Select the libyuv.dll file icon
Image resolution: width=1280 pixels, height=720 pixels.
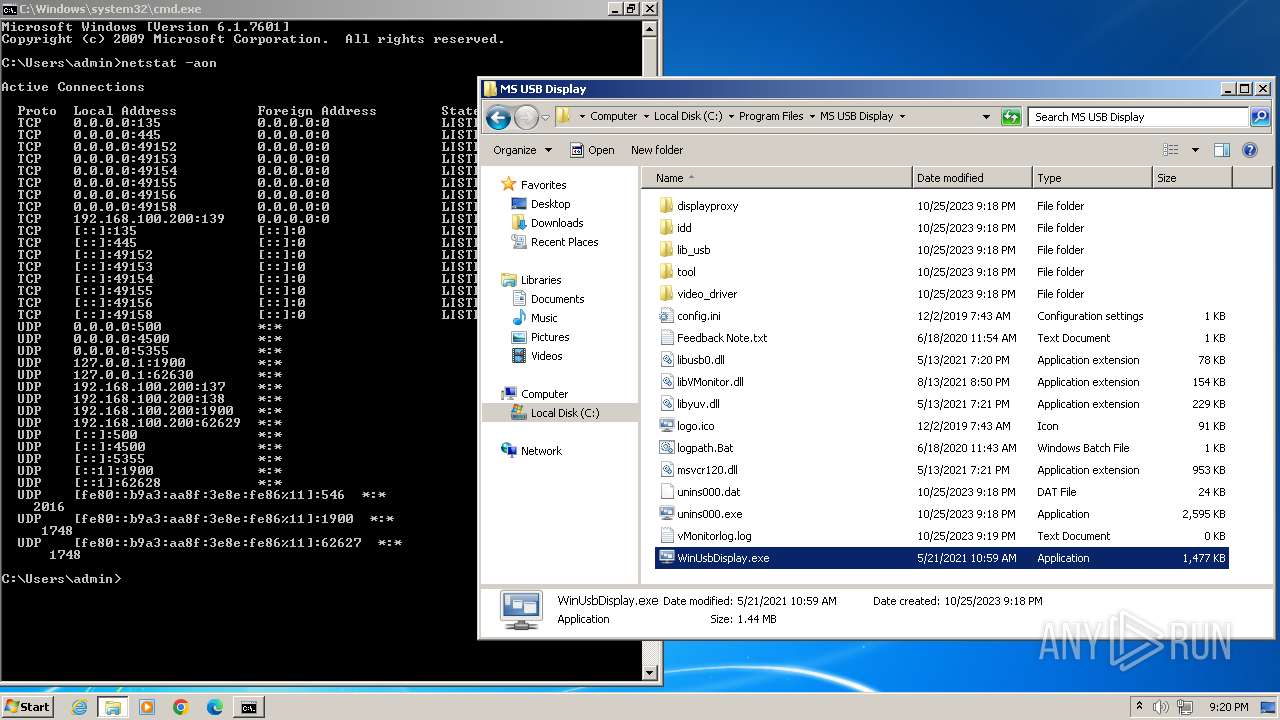667,404
